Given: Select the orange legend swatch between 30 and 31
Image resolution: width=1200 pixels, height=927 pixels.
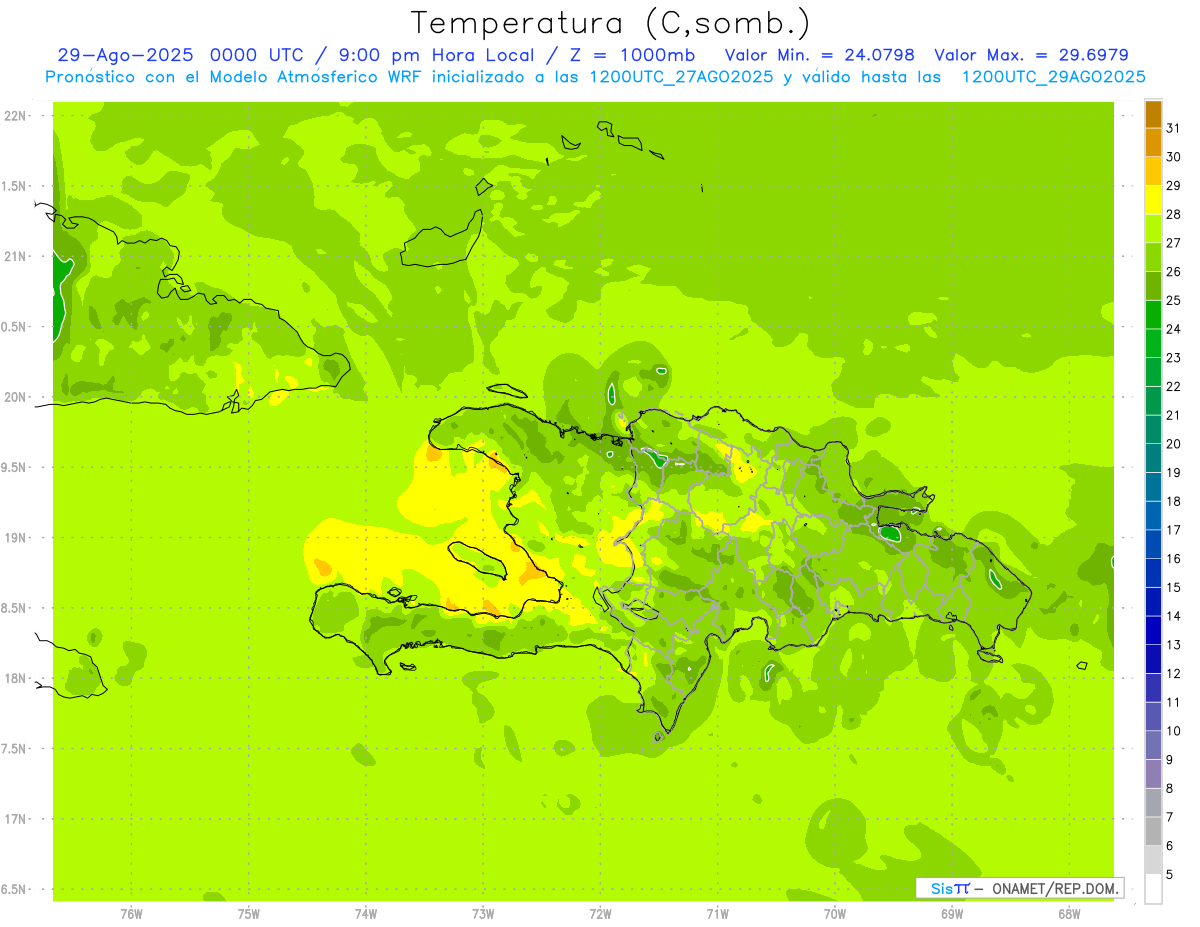Looking at the screenshot, I should [x=1153, y=143].
